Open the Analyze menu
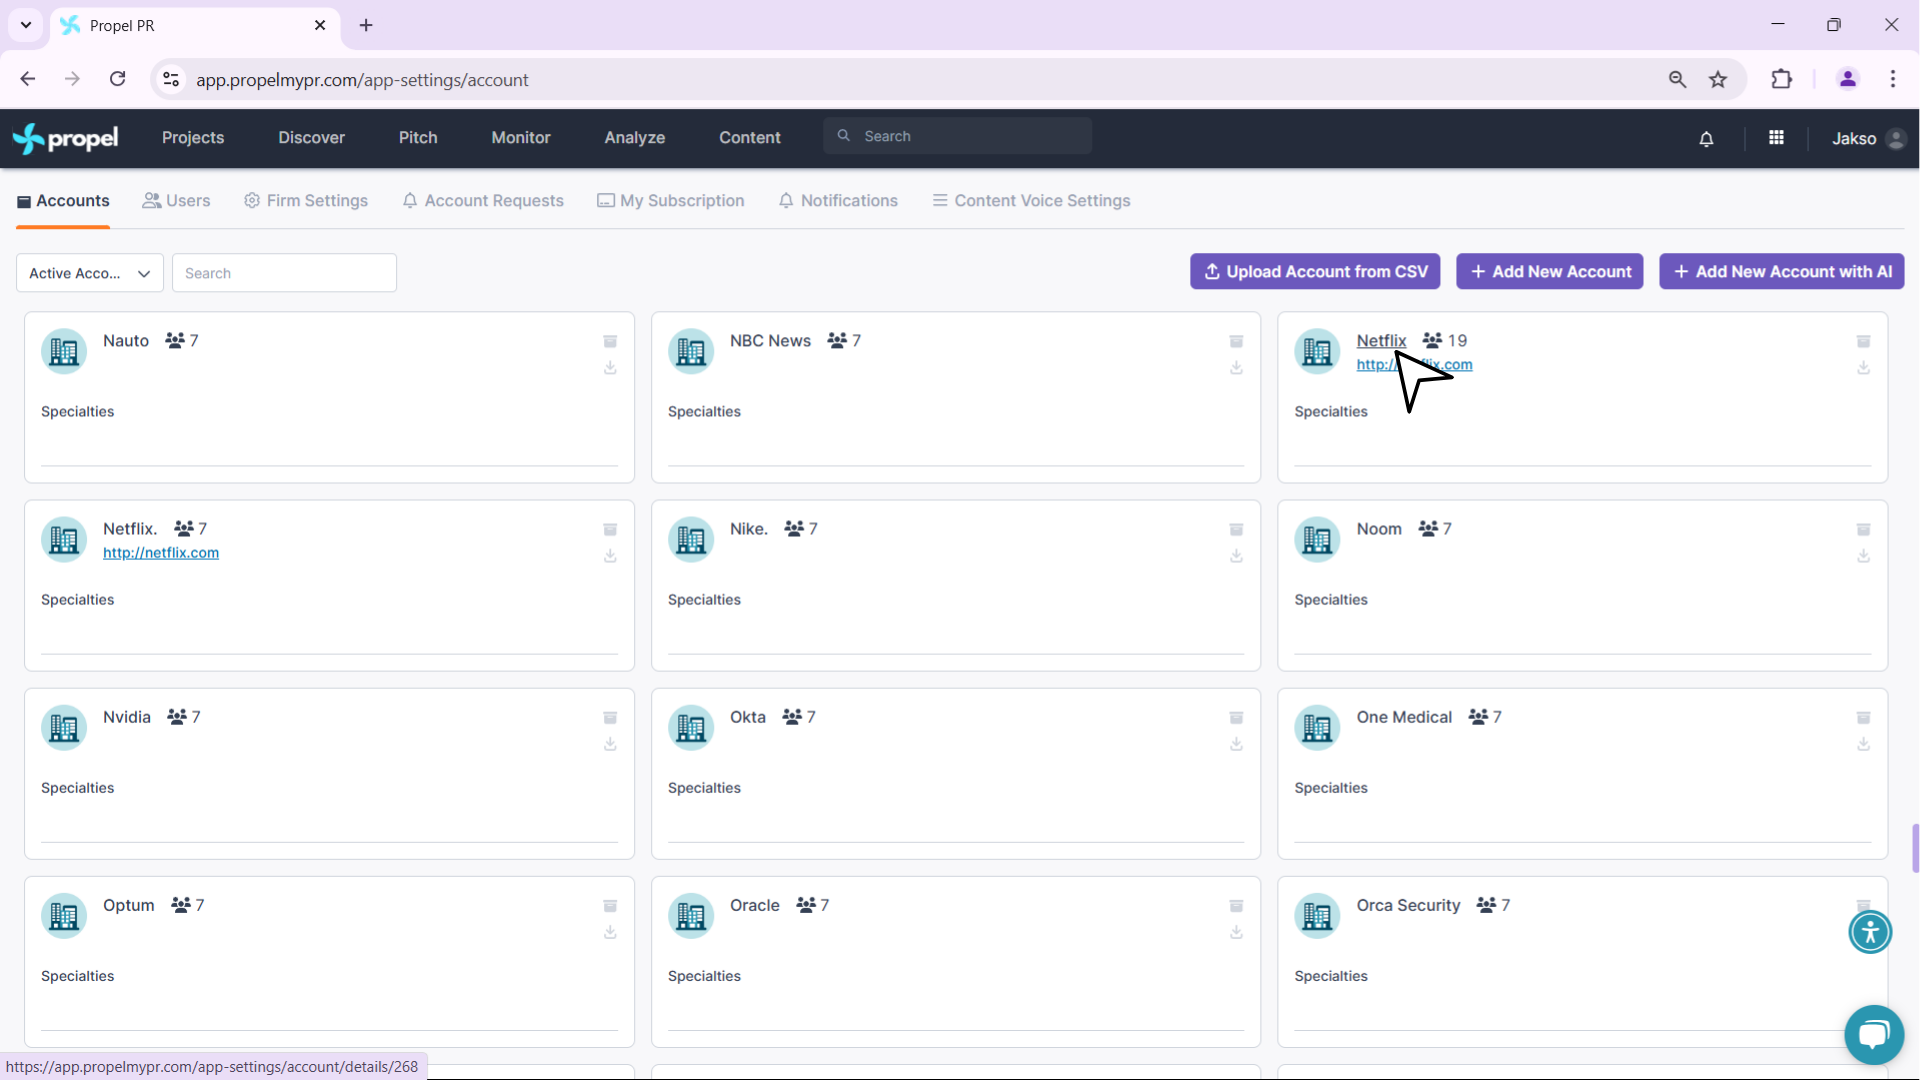The height and width of the screenshot is (1080, 1920). click(634, 138)
